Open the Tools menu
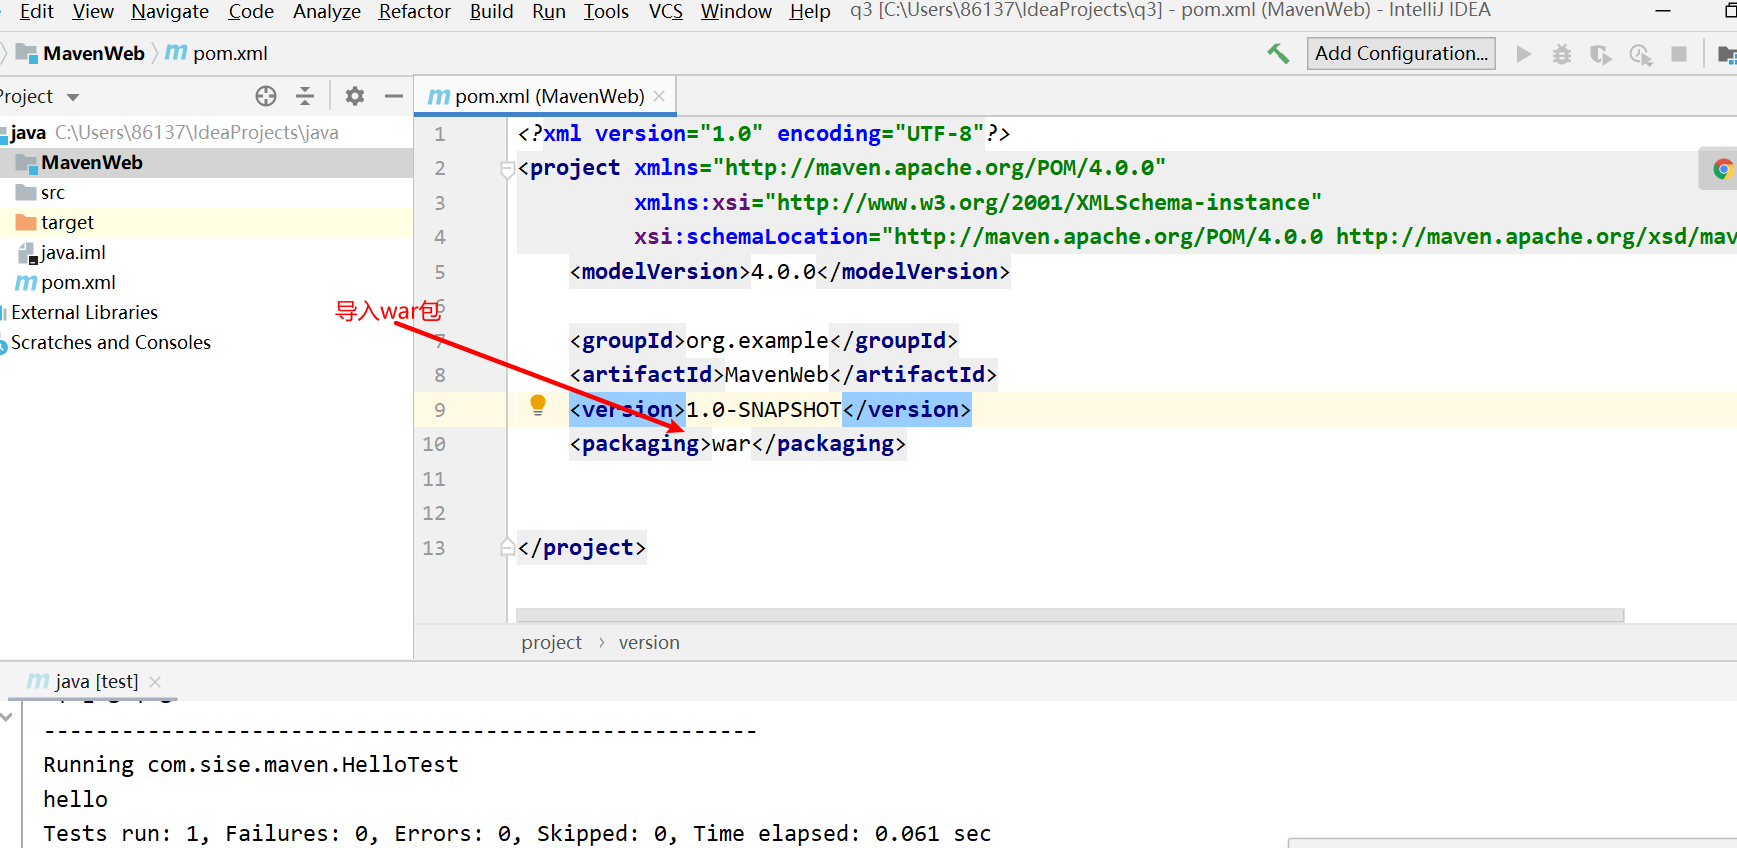Viewport: 1737px width, 848px height. coord(607,11)
